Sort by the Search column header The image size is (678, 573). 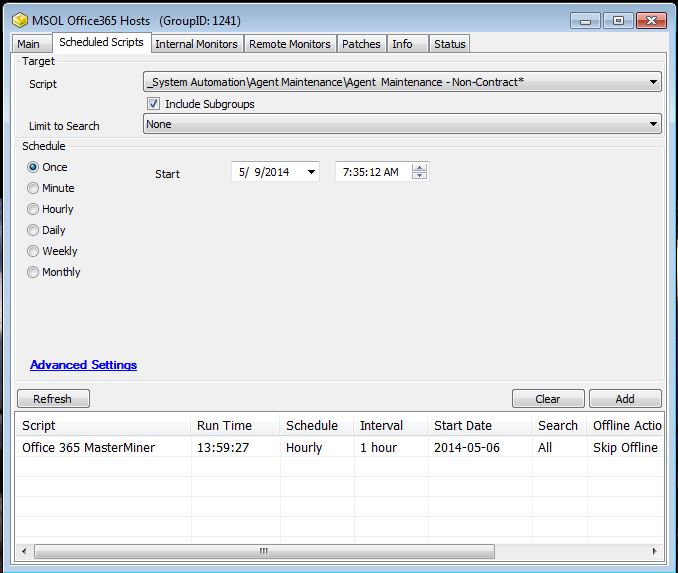click(560, 426)
